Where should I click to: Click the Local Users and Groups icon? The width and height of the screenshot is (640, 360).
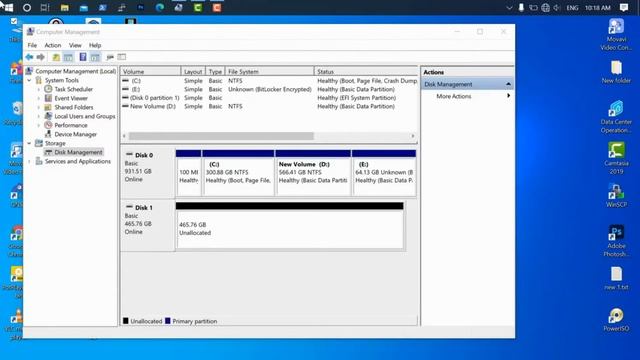(48, 116)
